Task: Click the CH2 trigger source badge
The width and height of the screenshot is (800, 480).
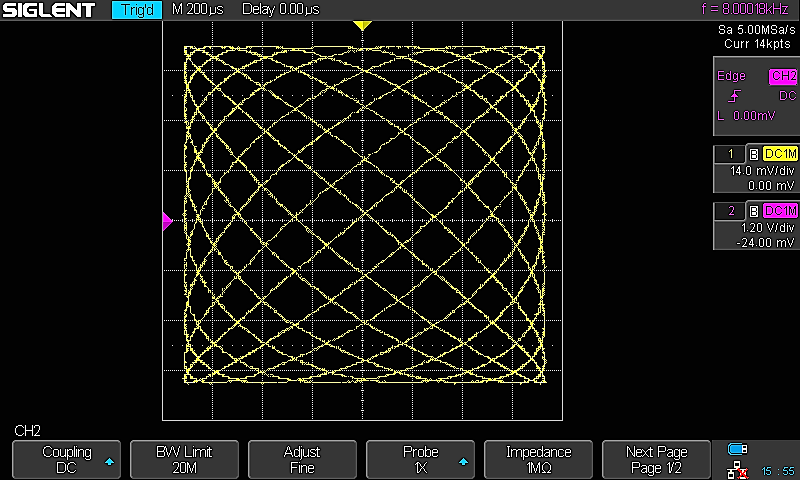Action: [x=782, y=77]
